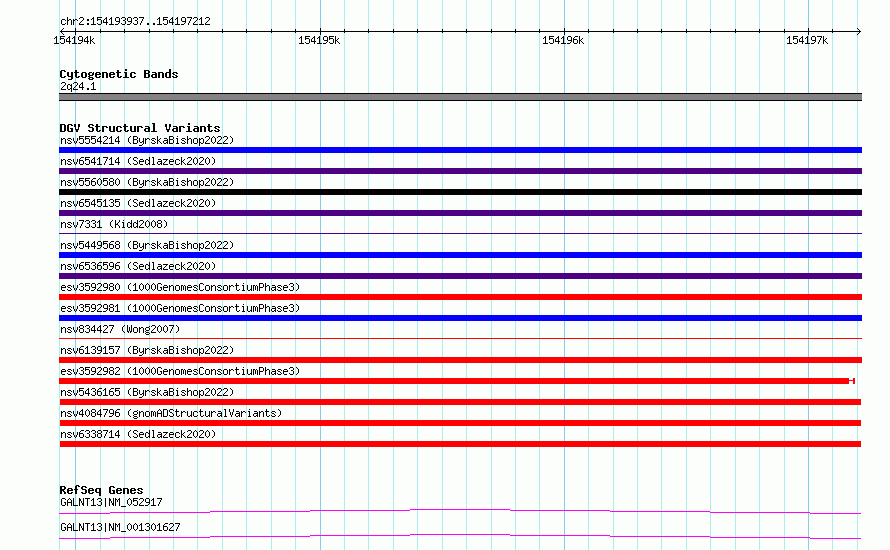
Task: Open variant nsv6545135 (Sedlazeck2020) label
Action: [x=138, y=203]
